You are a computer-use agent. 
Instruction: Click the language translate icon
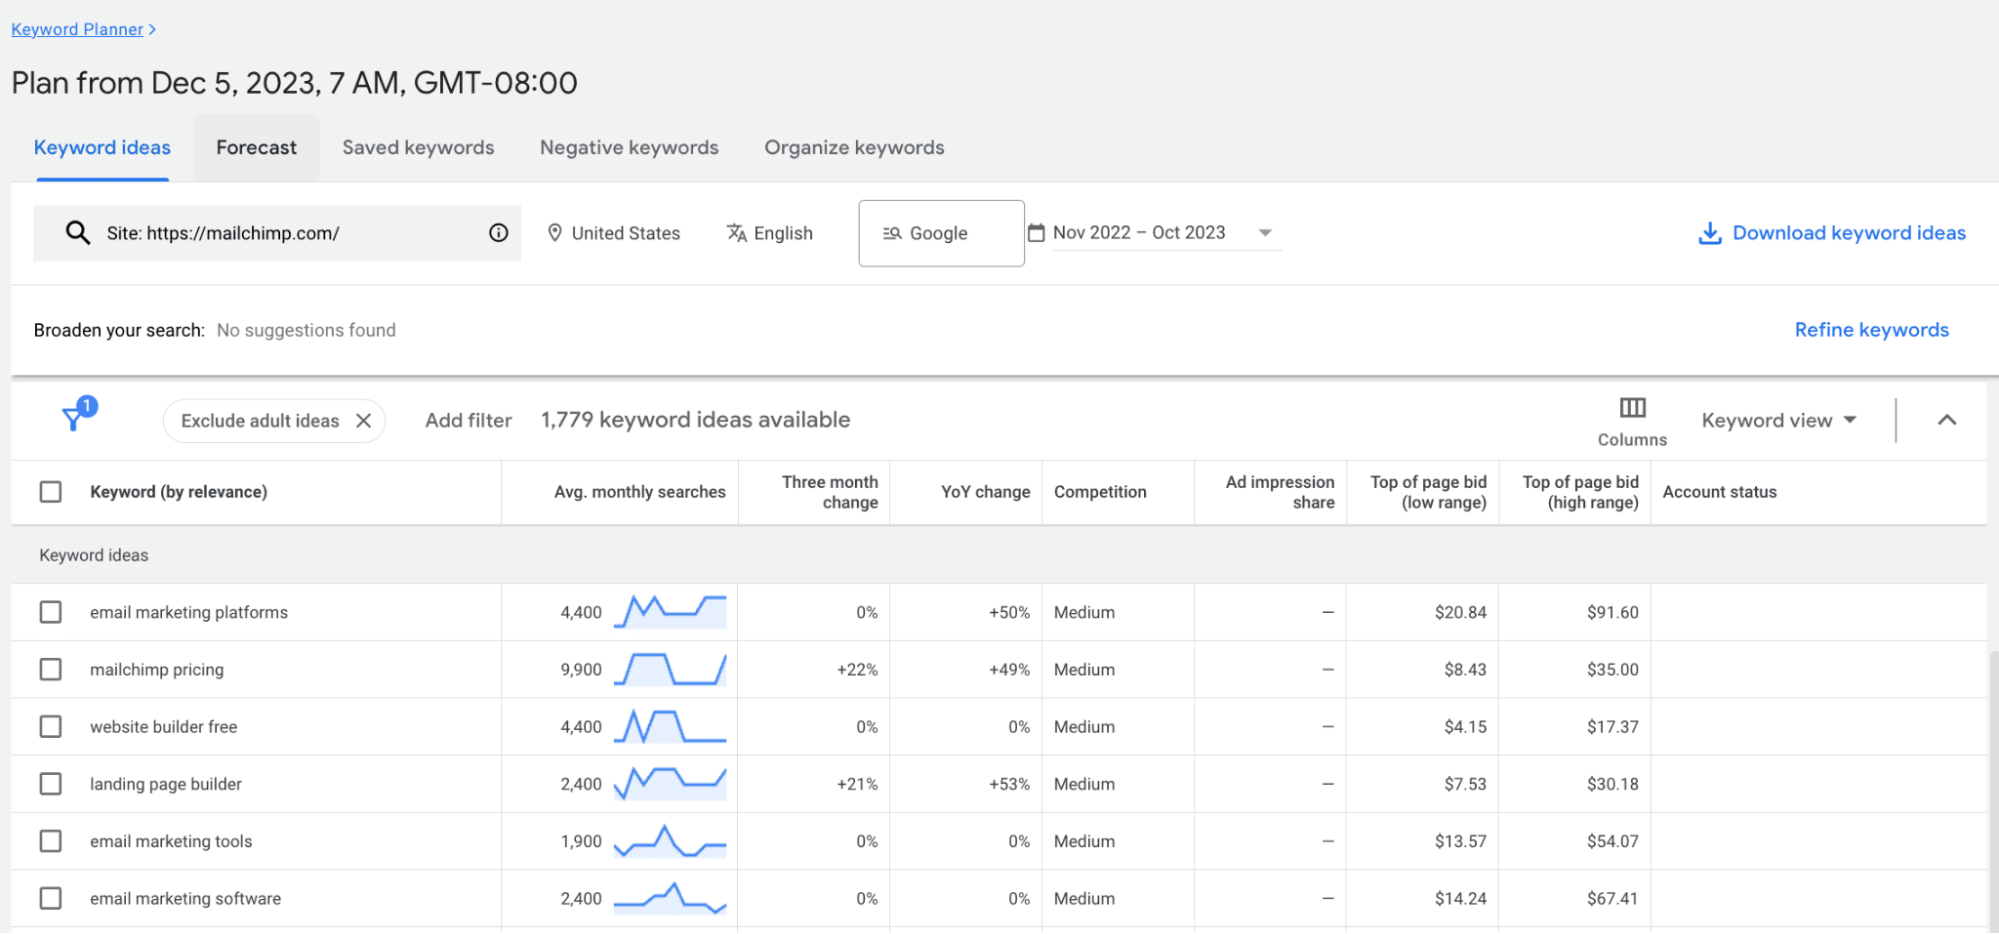737,233
